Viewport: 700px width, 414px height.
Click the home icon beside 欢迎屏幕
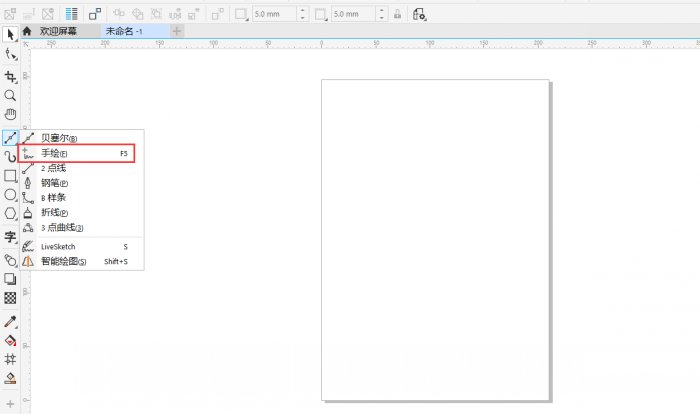[27, 31]
